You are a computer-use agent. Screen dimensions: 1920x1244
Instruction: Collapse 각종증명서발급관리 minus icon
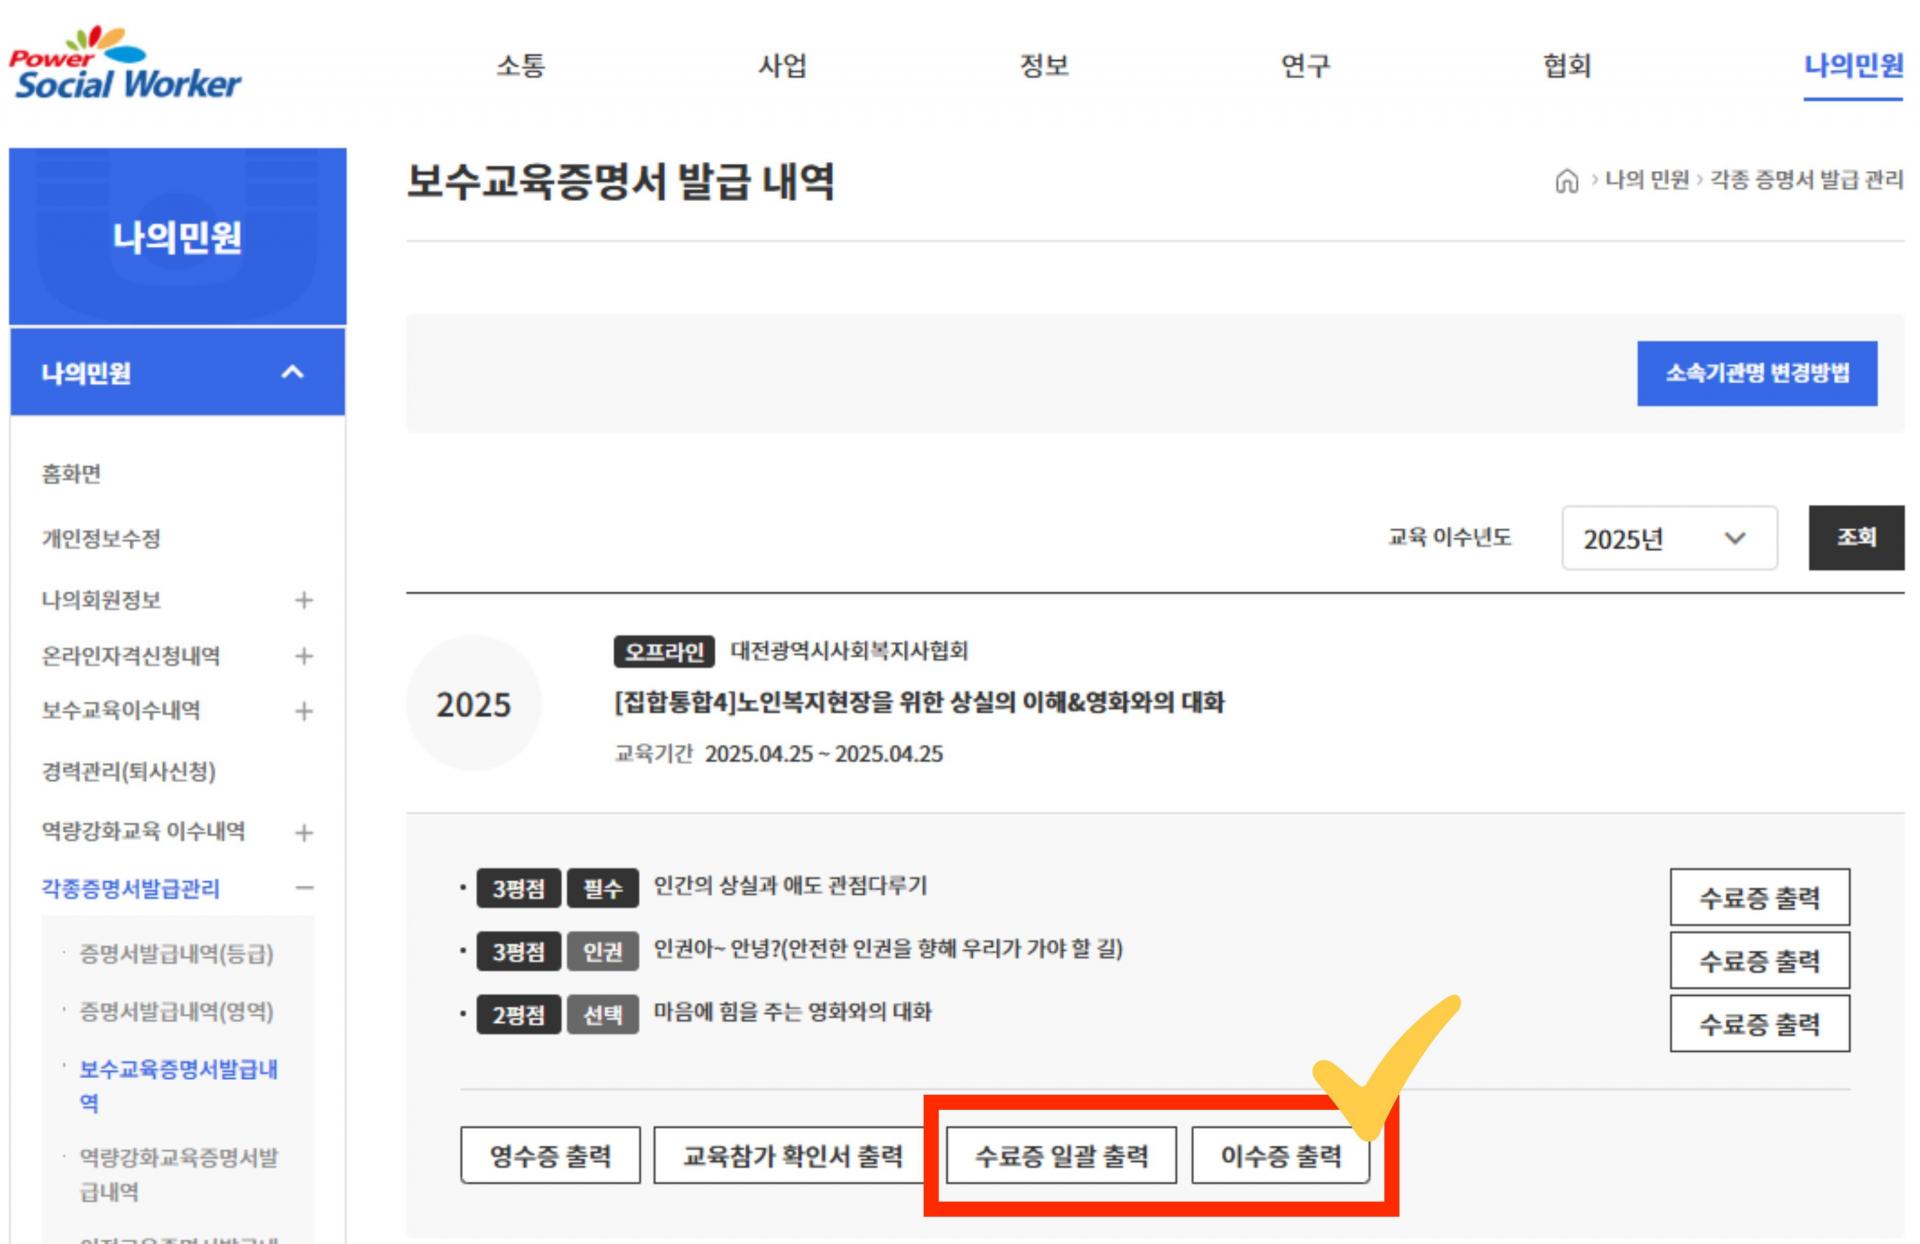click(304, 888)
